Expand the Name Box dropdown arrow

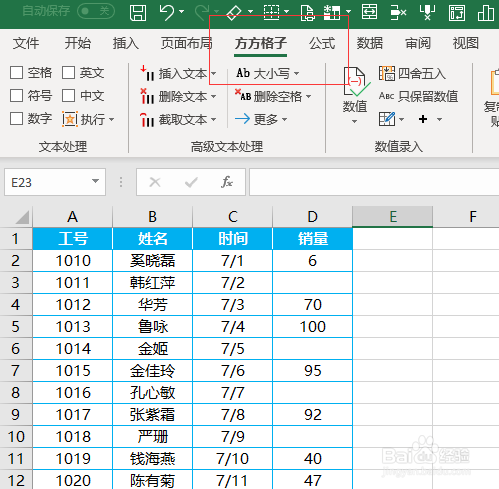95,181
